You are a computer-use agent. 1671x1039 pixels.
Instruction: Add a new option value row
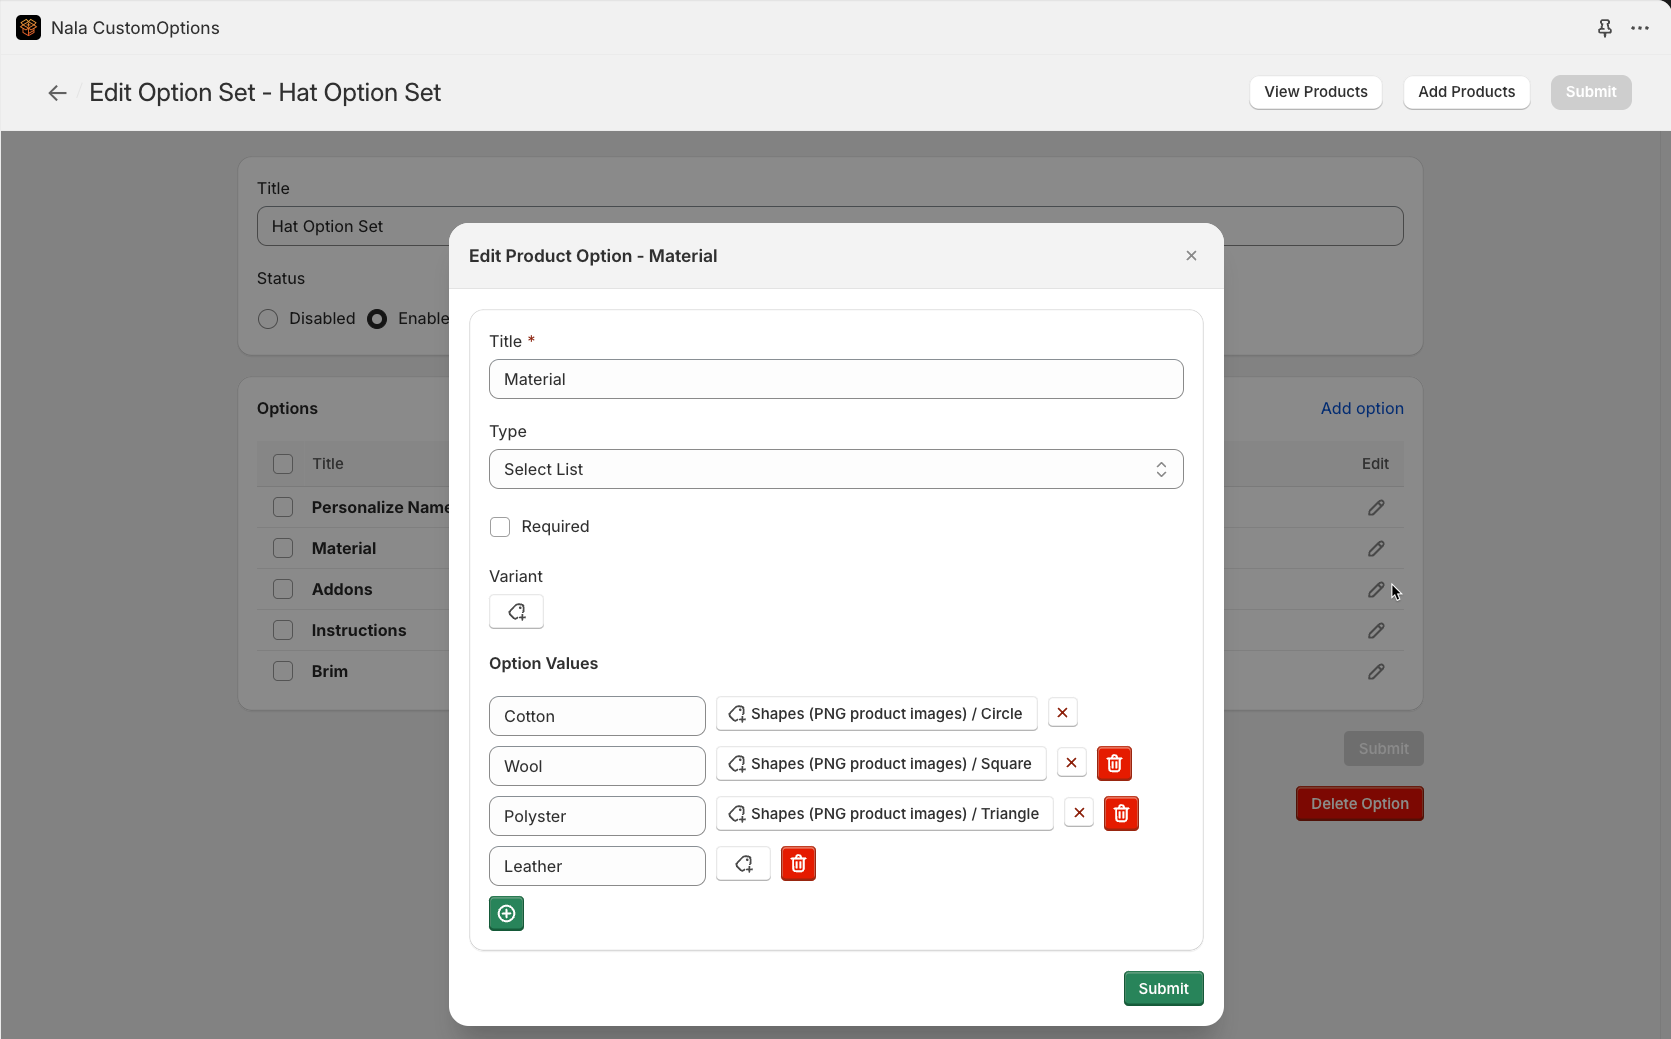tap(506, 914)
